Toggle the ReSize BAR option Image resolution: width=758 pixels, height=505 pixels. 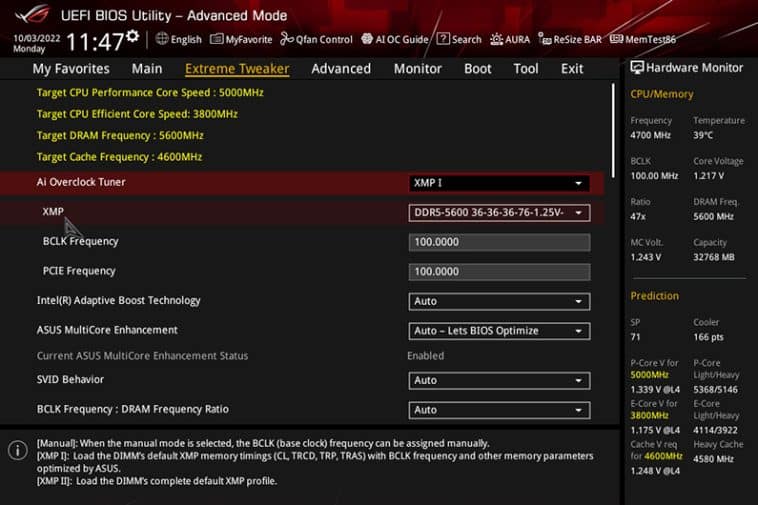pos(570,39)
